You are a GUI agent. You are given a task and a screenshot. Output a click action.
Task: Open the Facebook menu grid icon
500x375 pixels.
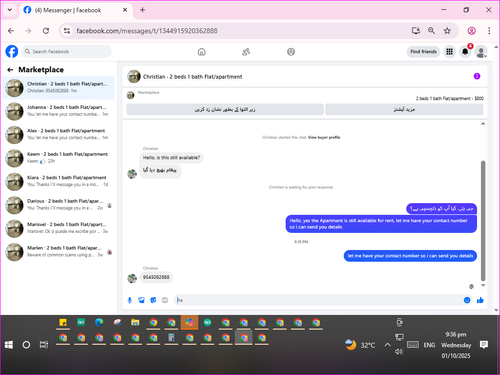click(450, 52)
